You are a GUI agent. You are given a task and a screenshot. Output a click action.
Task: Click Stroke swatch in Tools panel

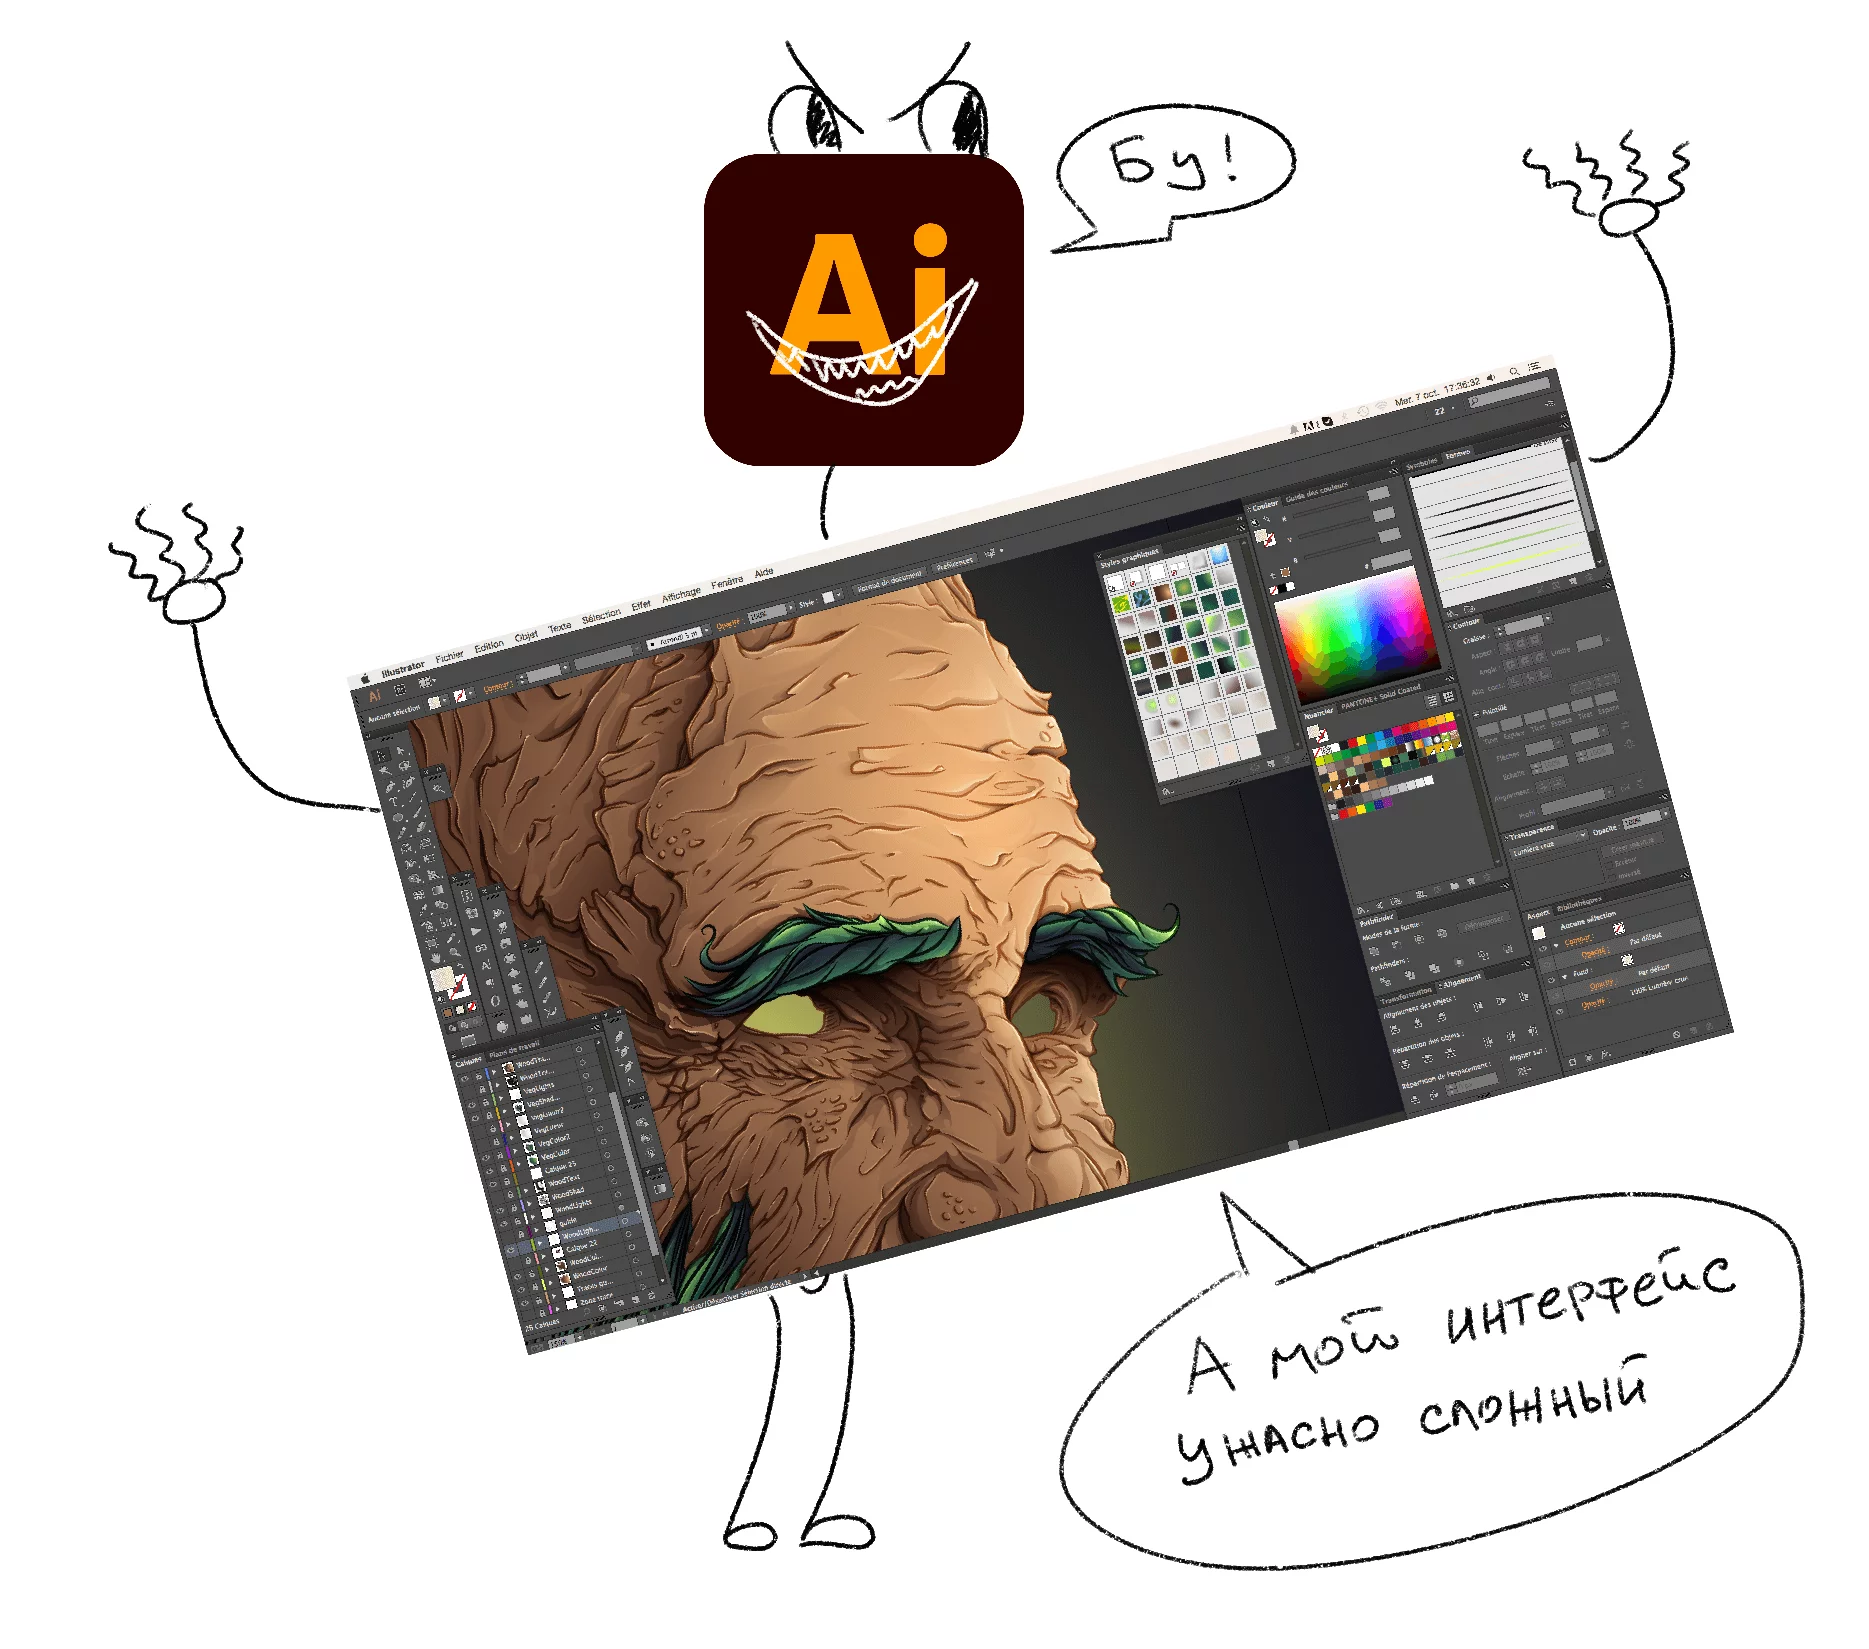(x=461, y=988)
